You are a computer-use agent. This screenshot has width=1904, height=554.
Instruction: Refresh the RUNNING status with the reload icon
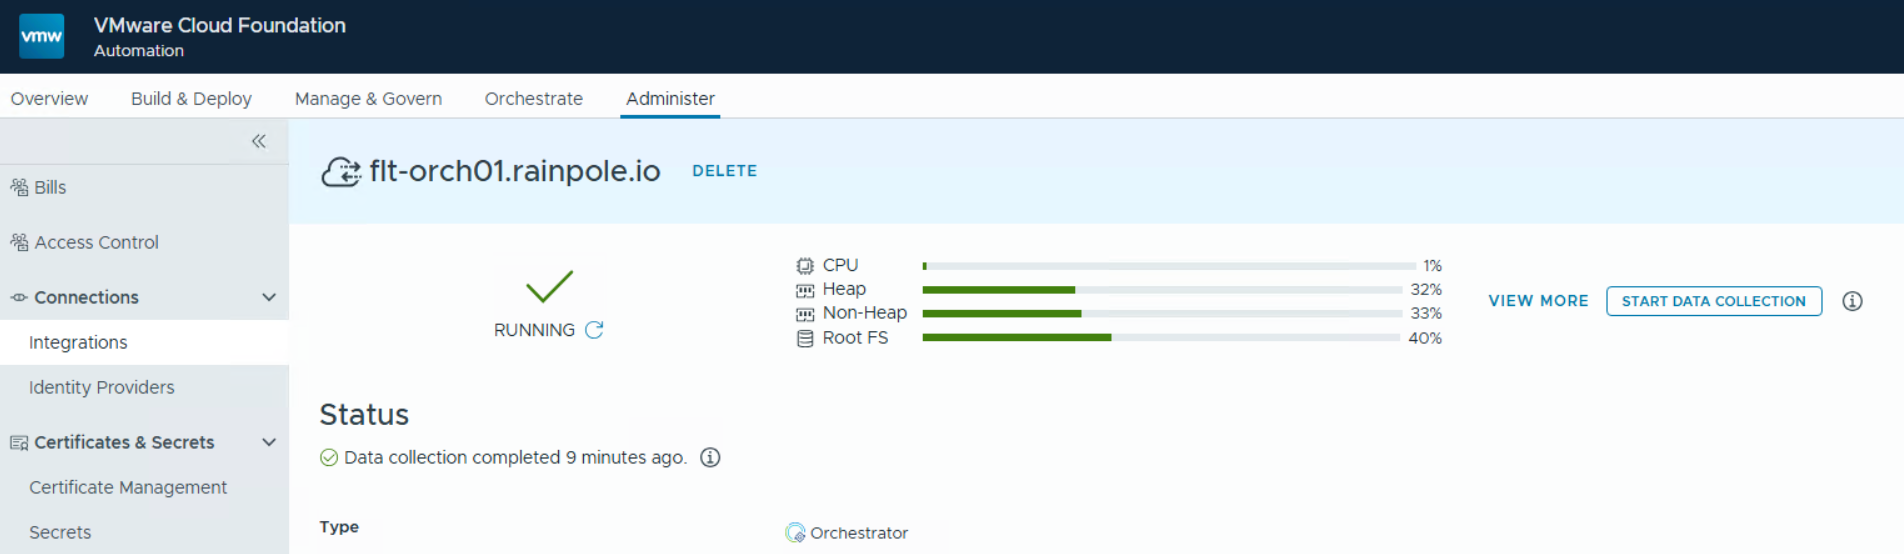594,330
